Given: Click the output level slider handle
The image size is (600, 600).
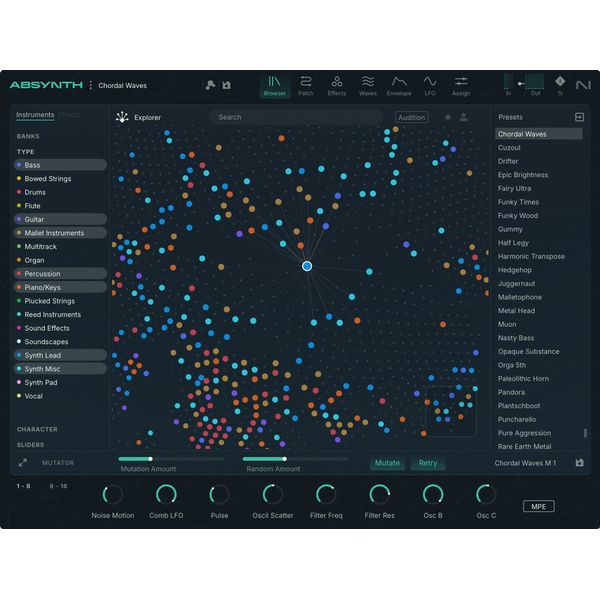Looking at the screenshot, I should point(521,83).
